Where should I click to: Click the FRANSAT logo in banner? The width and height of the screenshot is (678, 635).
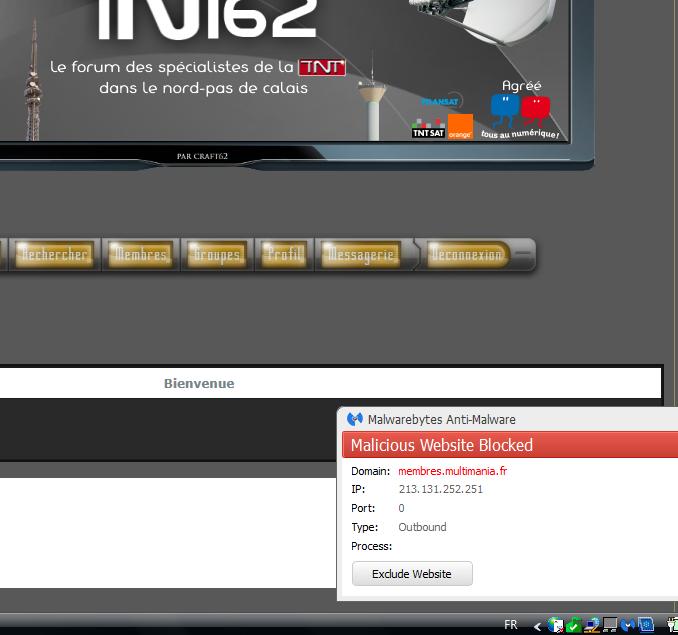(x=441, y=102)
